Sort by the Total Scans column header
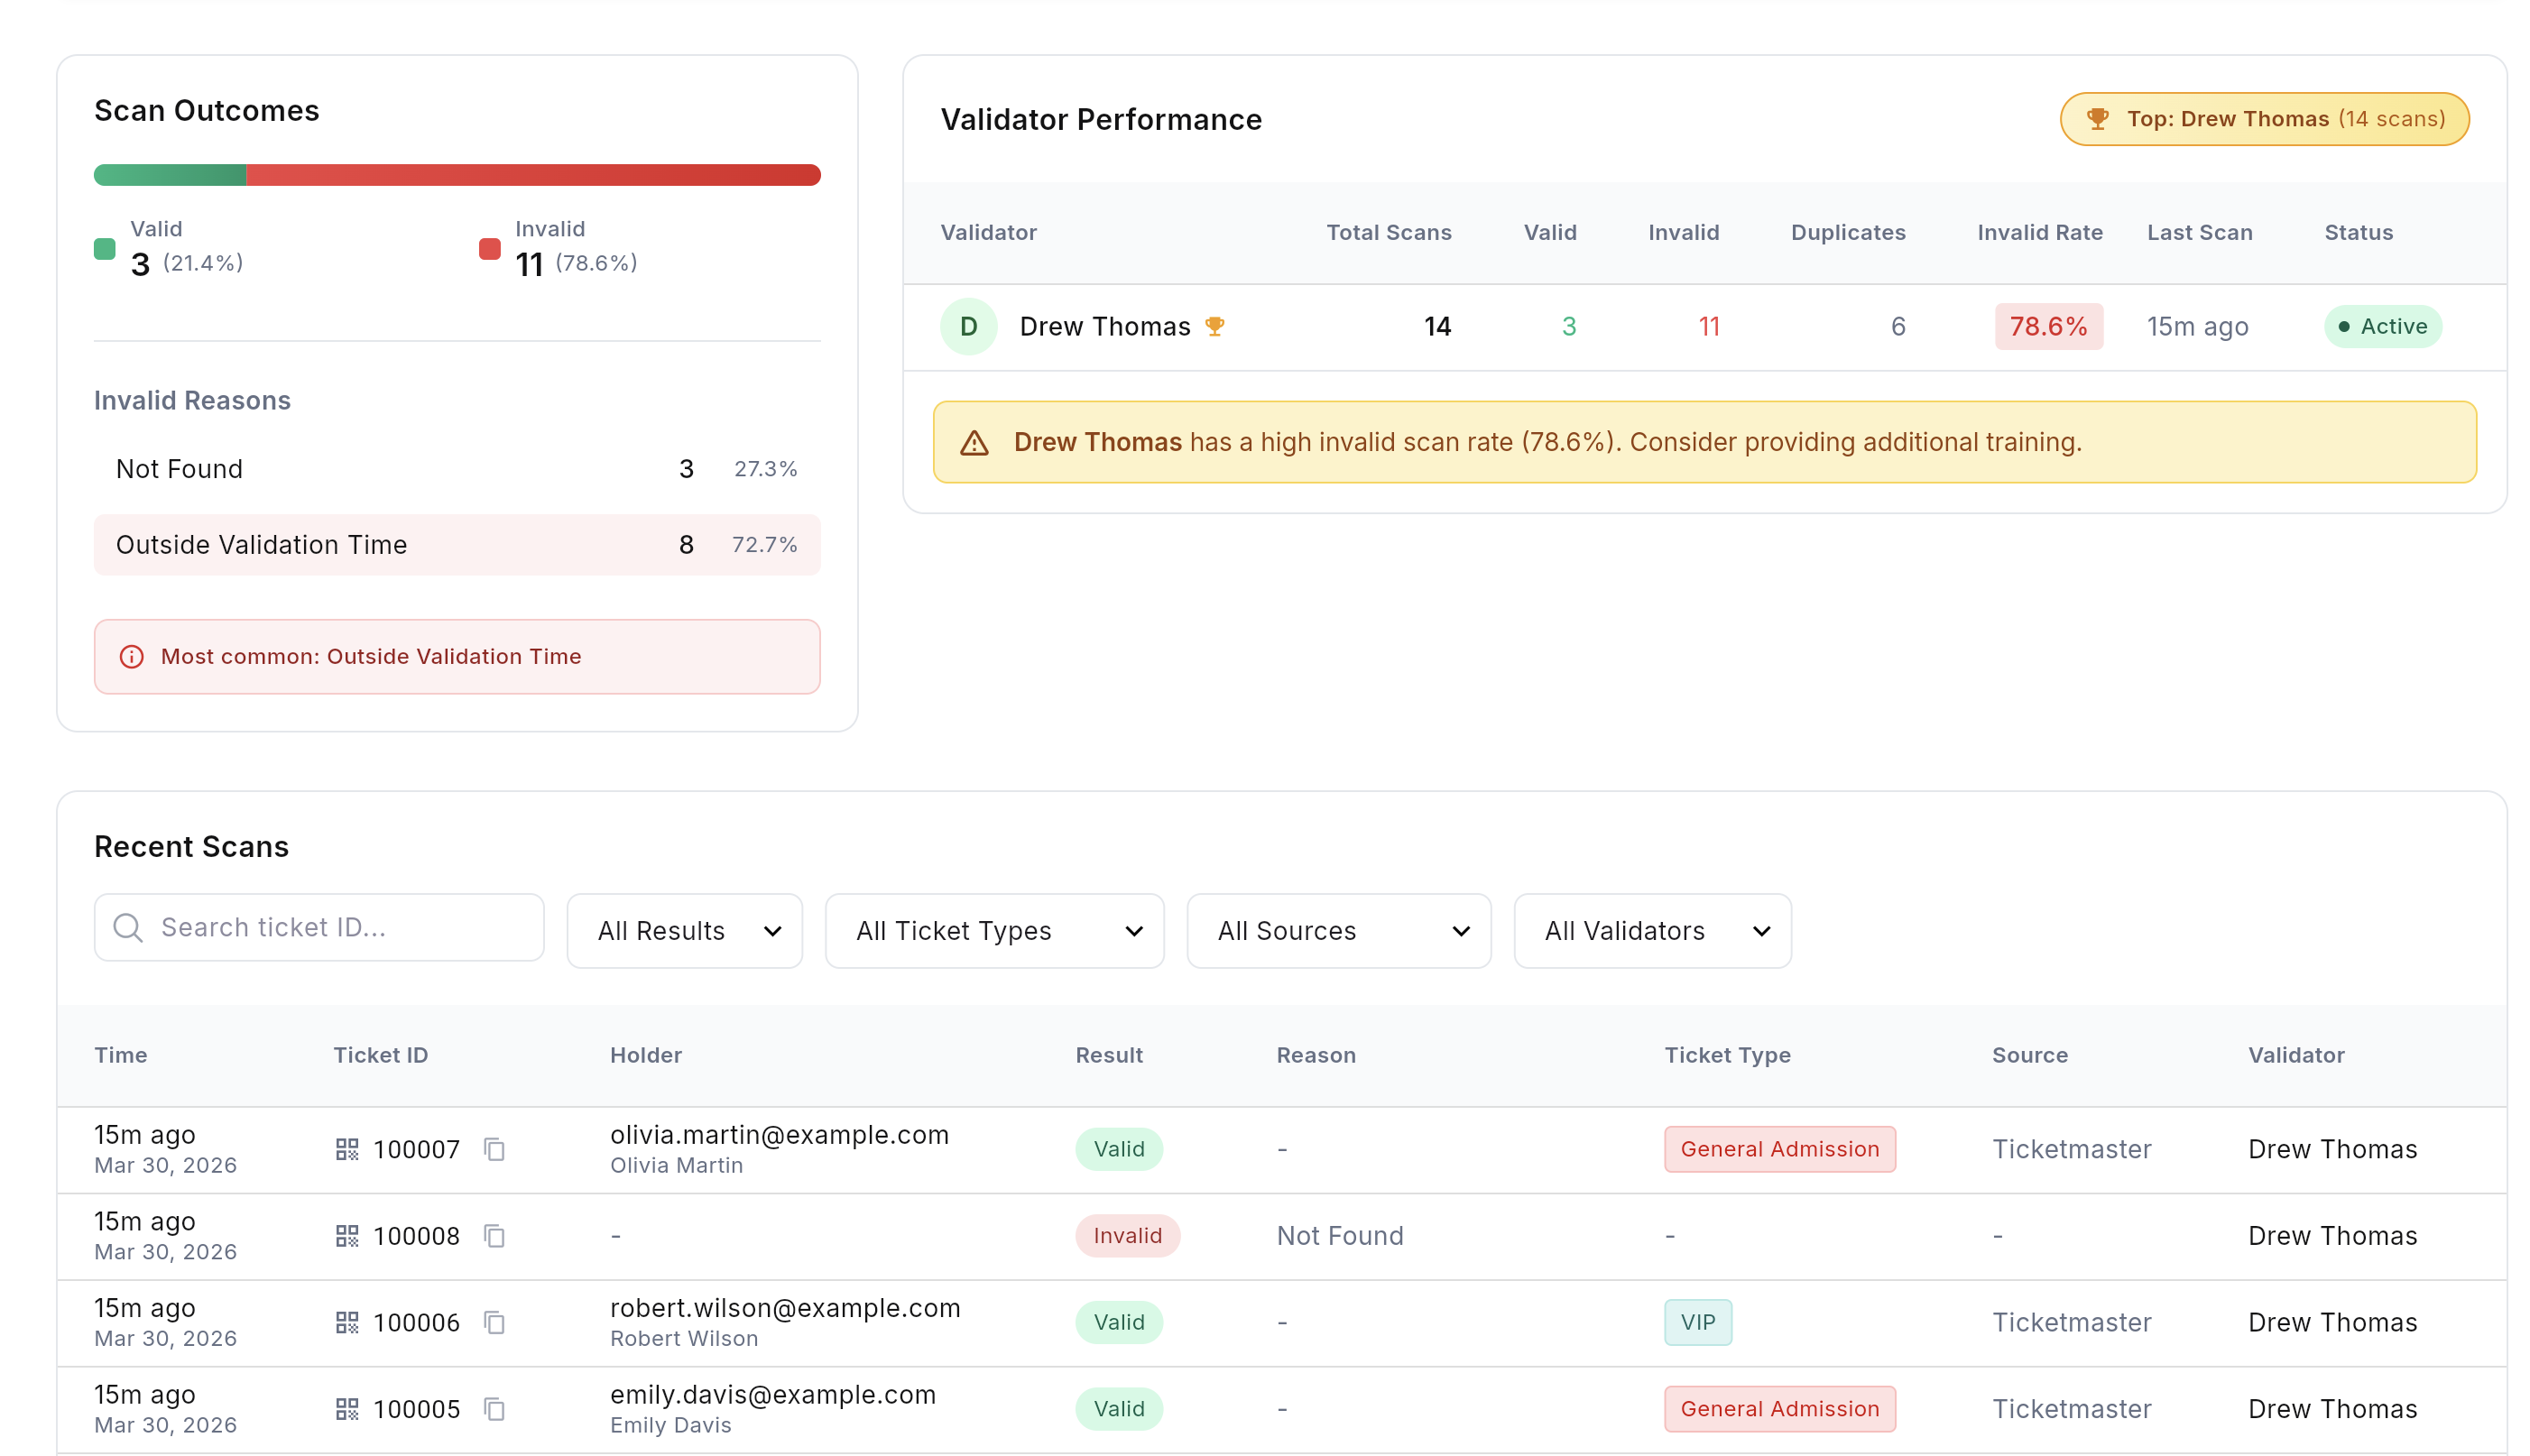 (x=1388, y=232)
